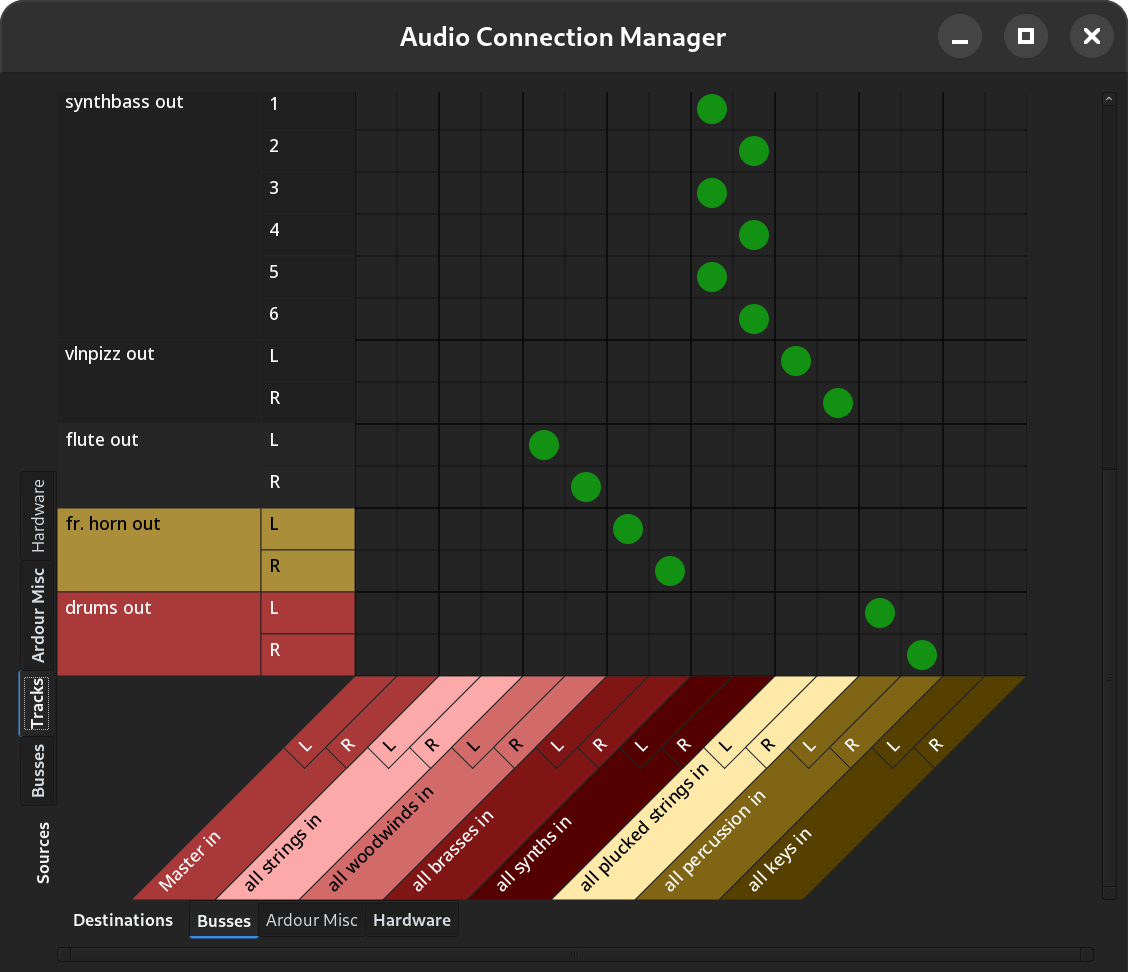Disconnect synthbass out 1 from all synths in
This screenshot has width=1128, height=972.
[712, 108]
